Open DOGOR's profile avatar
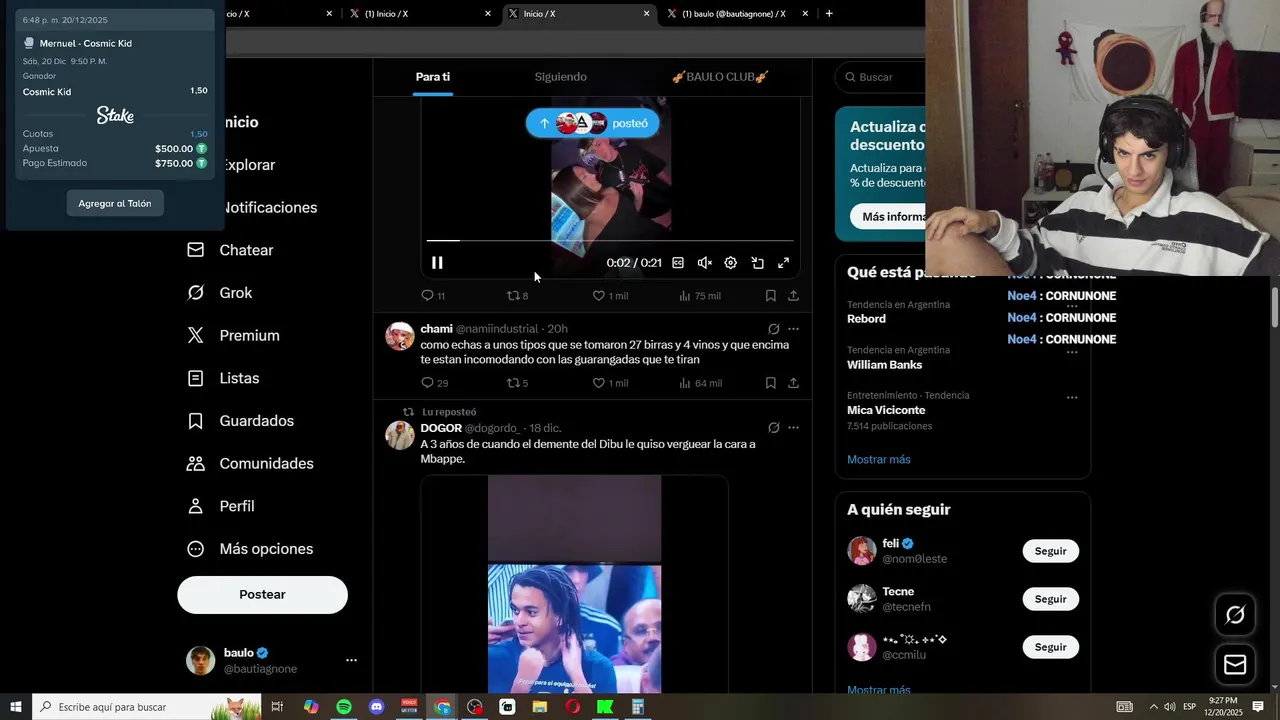The image size is (1280, 720). point(400,435)
